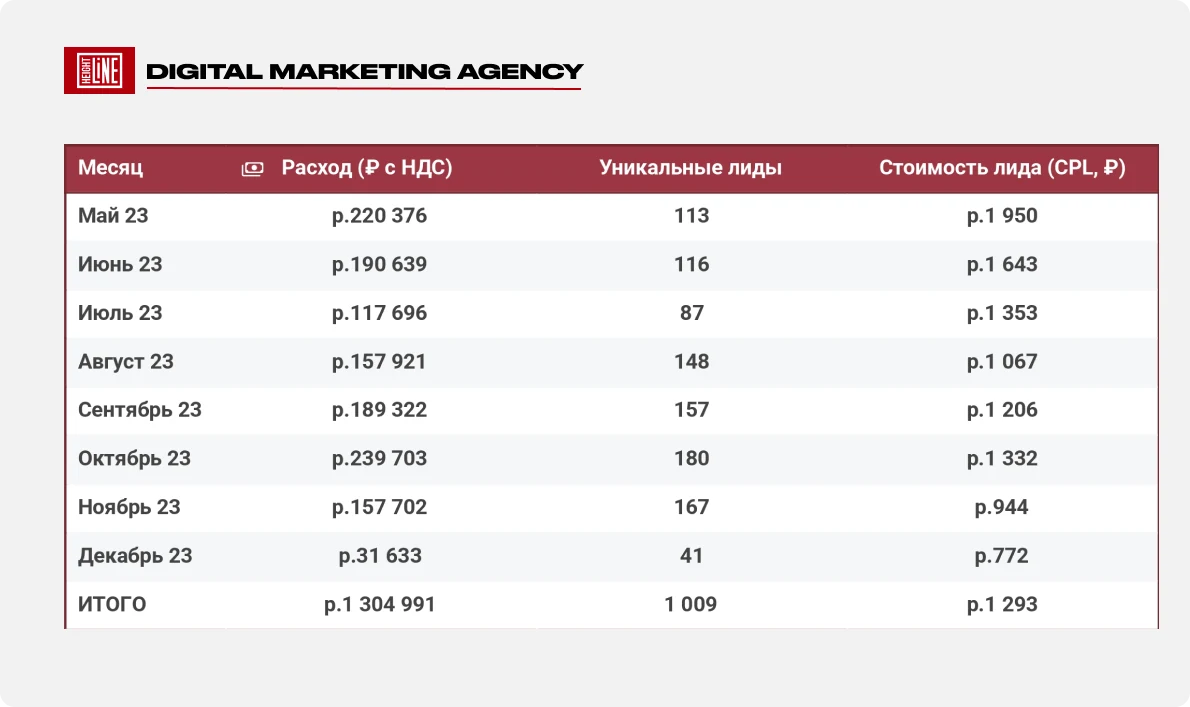
Task: Click the total expense р.1 304 991
Action: [x=379, y=604]
